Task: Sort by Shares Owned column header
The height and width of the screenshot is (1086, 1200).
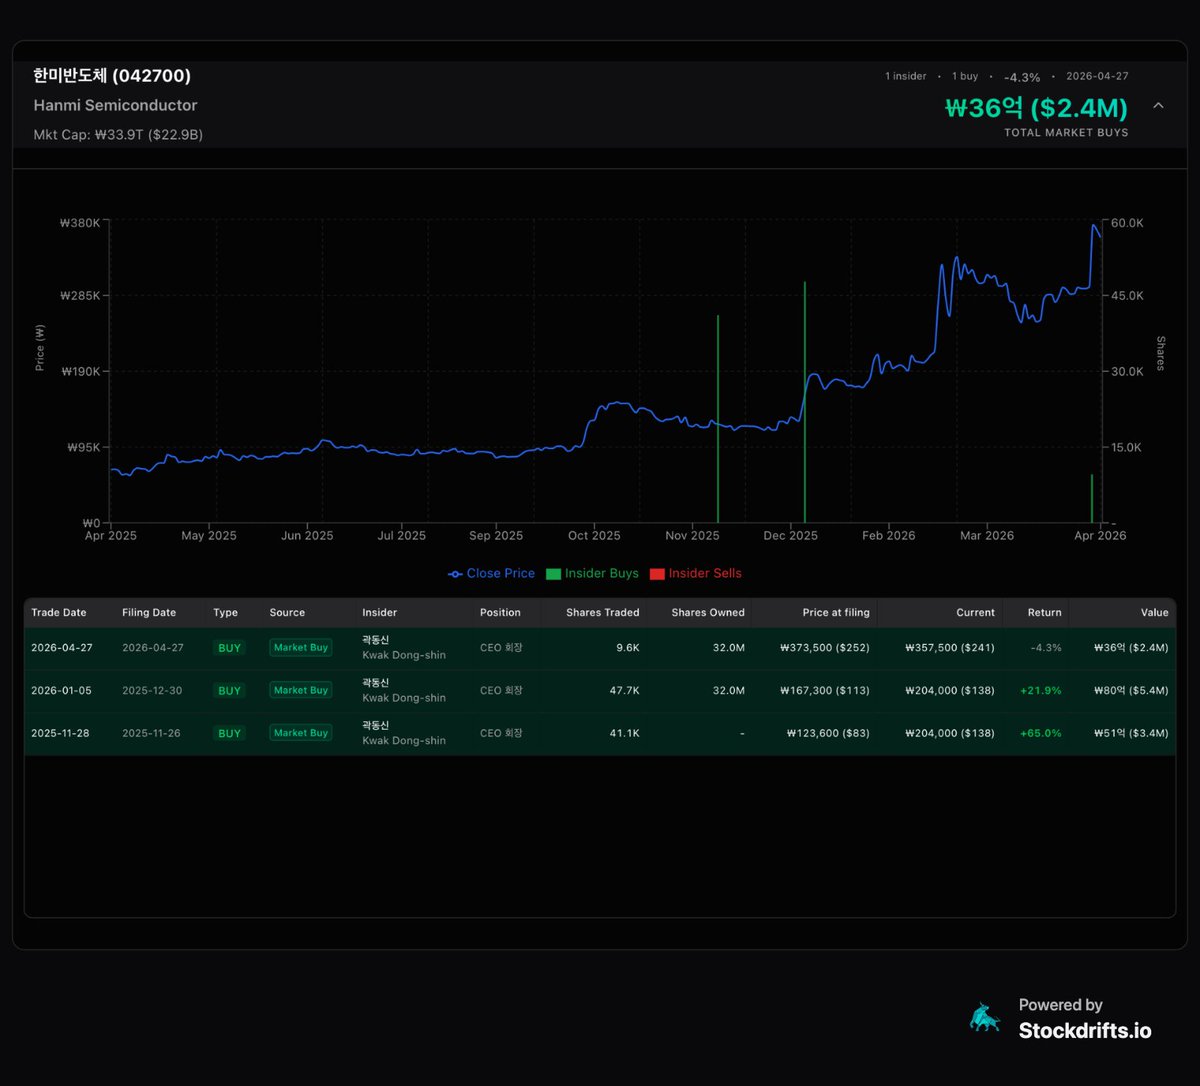Action: (708, 612)
